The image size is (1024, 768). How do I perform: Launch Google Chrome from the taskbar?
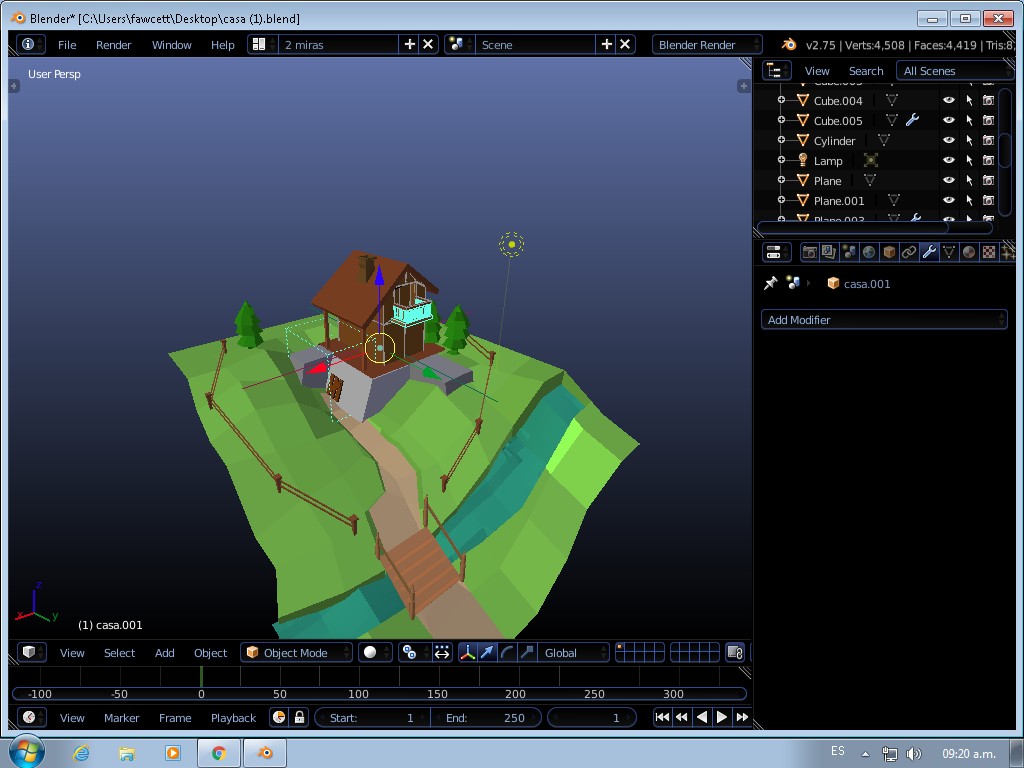coord(218,751)
